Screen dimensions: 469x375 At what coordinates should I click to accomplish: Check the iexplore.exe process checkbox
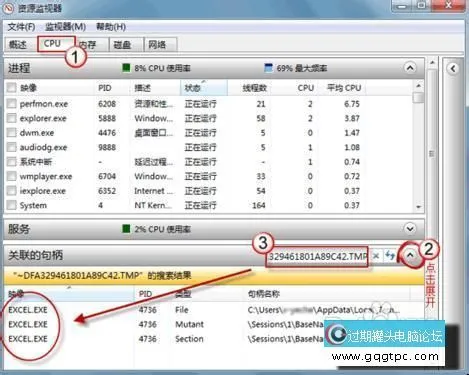(12, 191)
